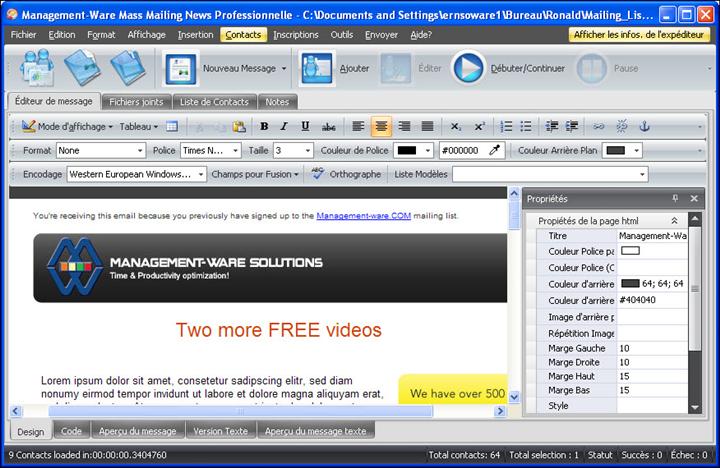Toggle bold formatting

tap(264, 126)
